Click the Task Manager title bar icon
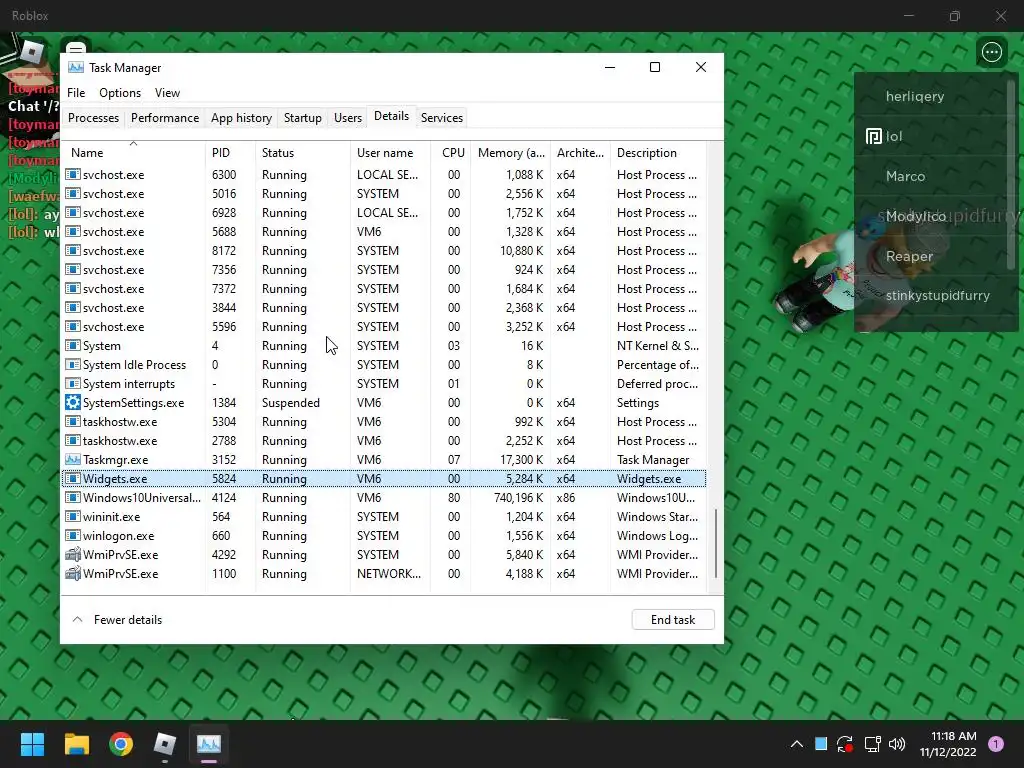Viewport: 1024px width, 768px height. point(76,67)
